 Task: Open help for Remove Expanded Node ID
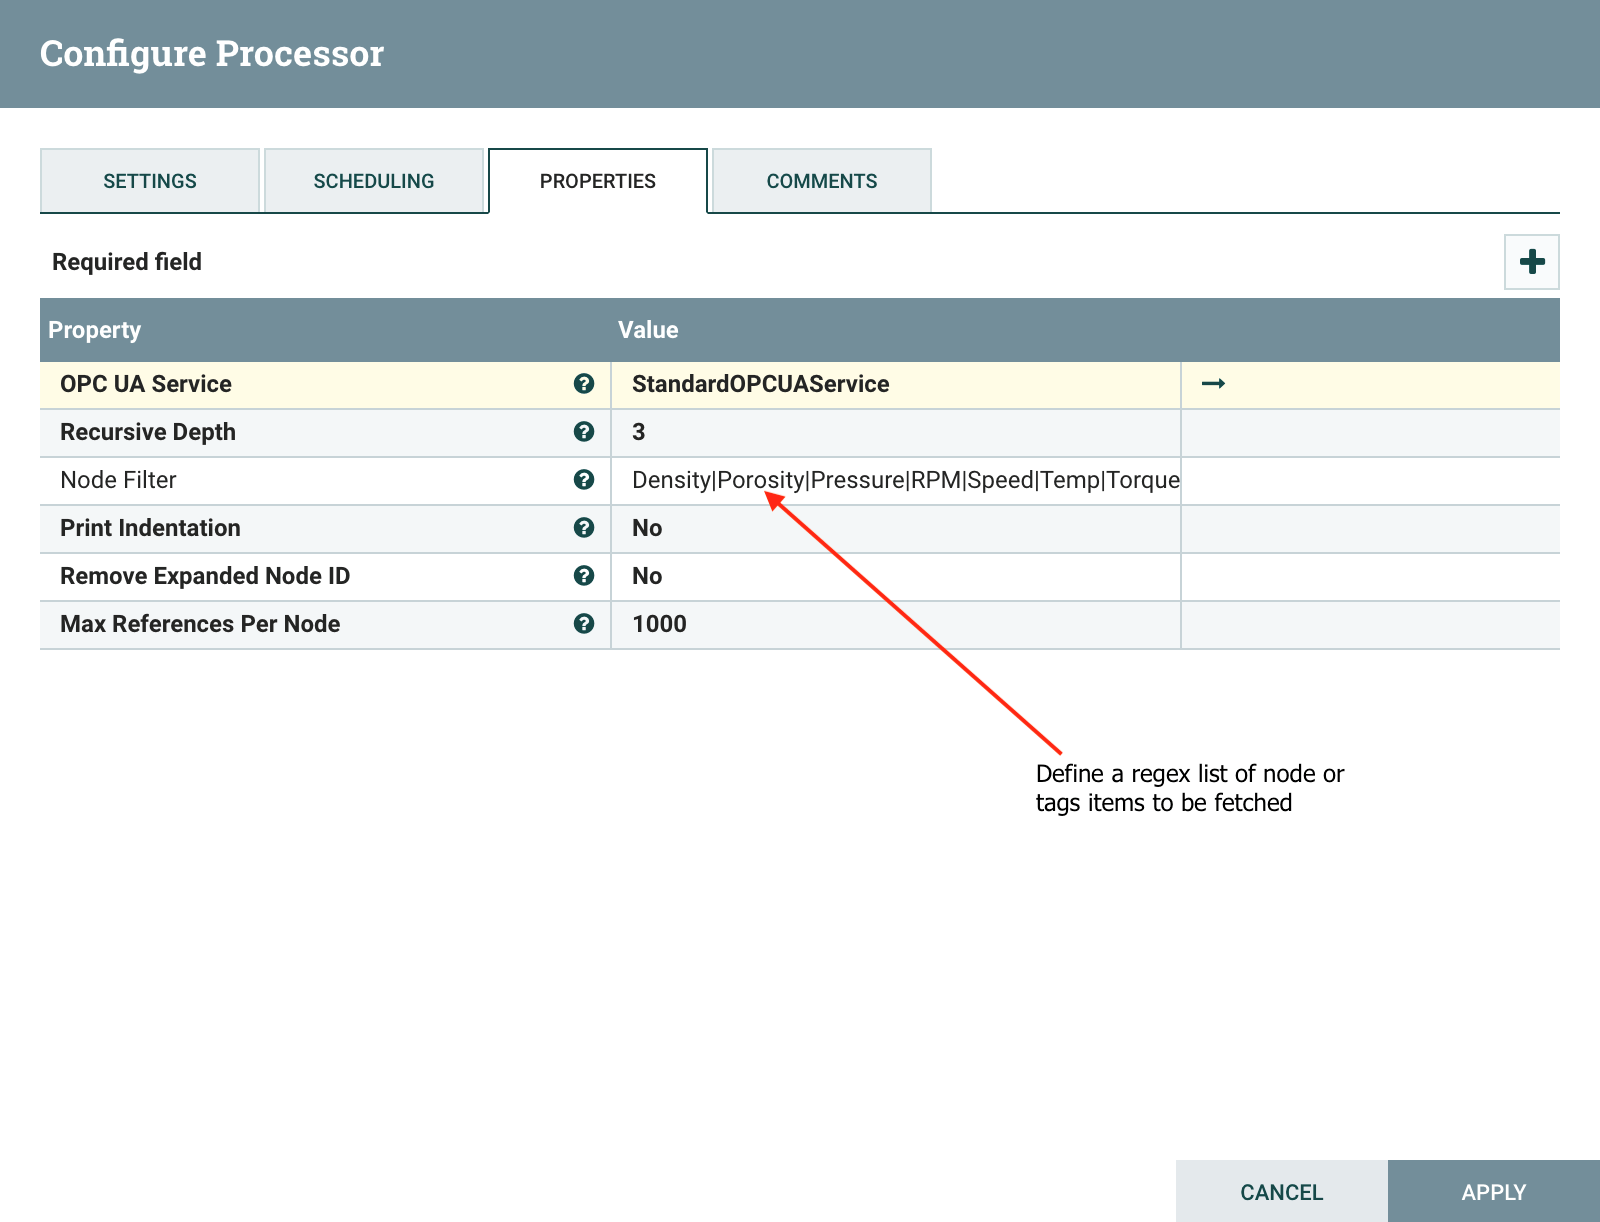(583, 576)
